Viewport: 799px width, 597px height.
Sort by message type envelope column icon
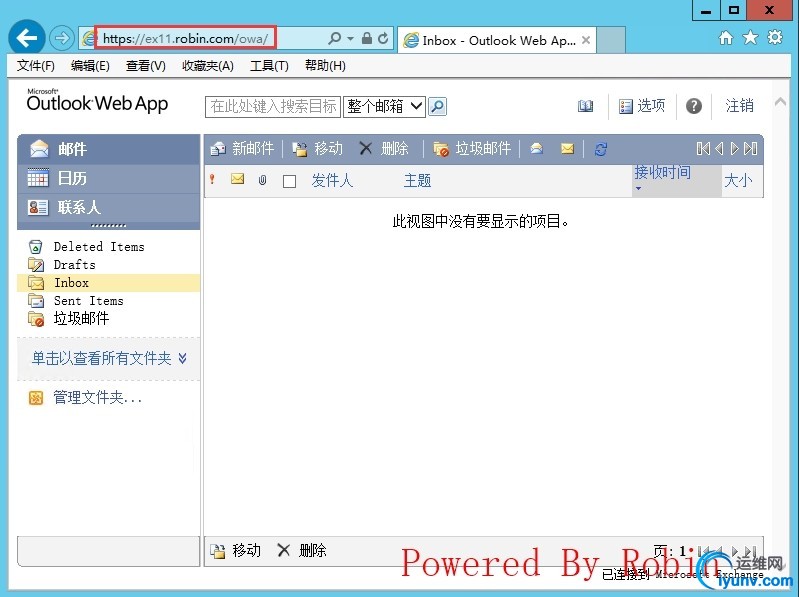click(237, 179)
